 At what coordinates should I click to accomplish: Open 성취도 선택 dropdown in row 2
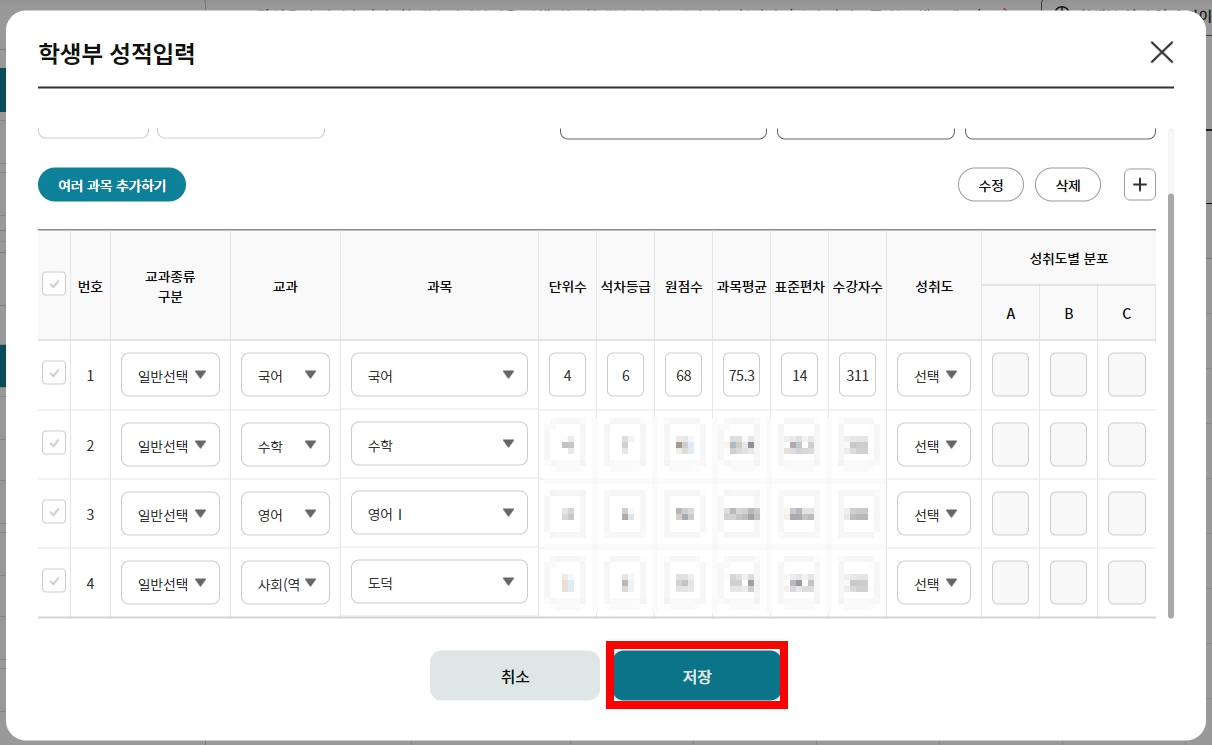pos(934,445)
